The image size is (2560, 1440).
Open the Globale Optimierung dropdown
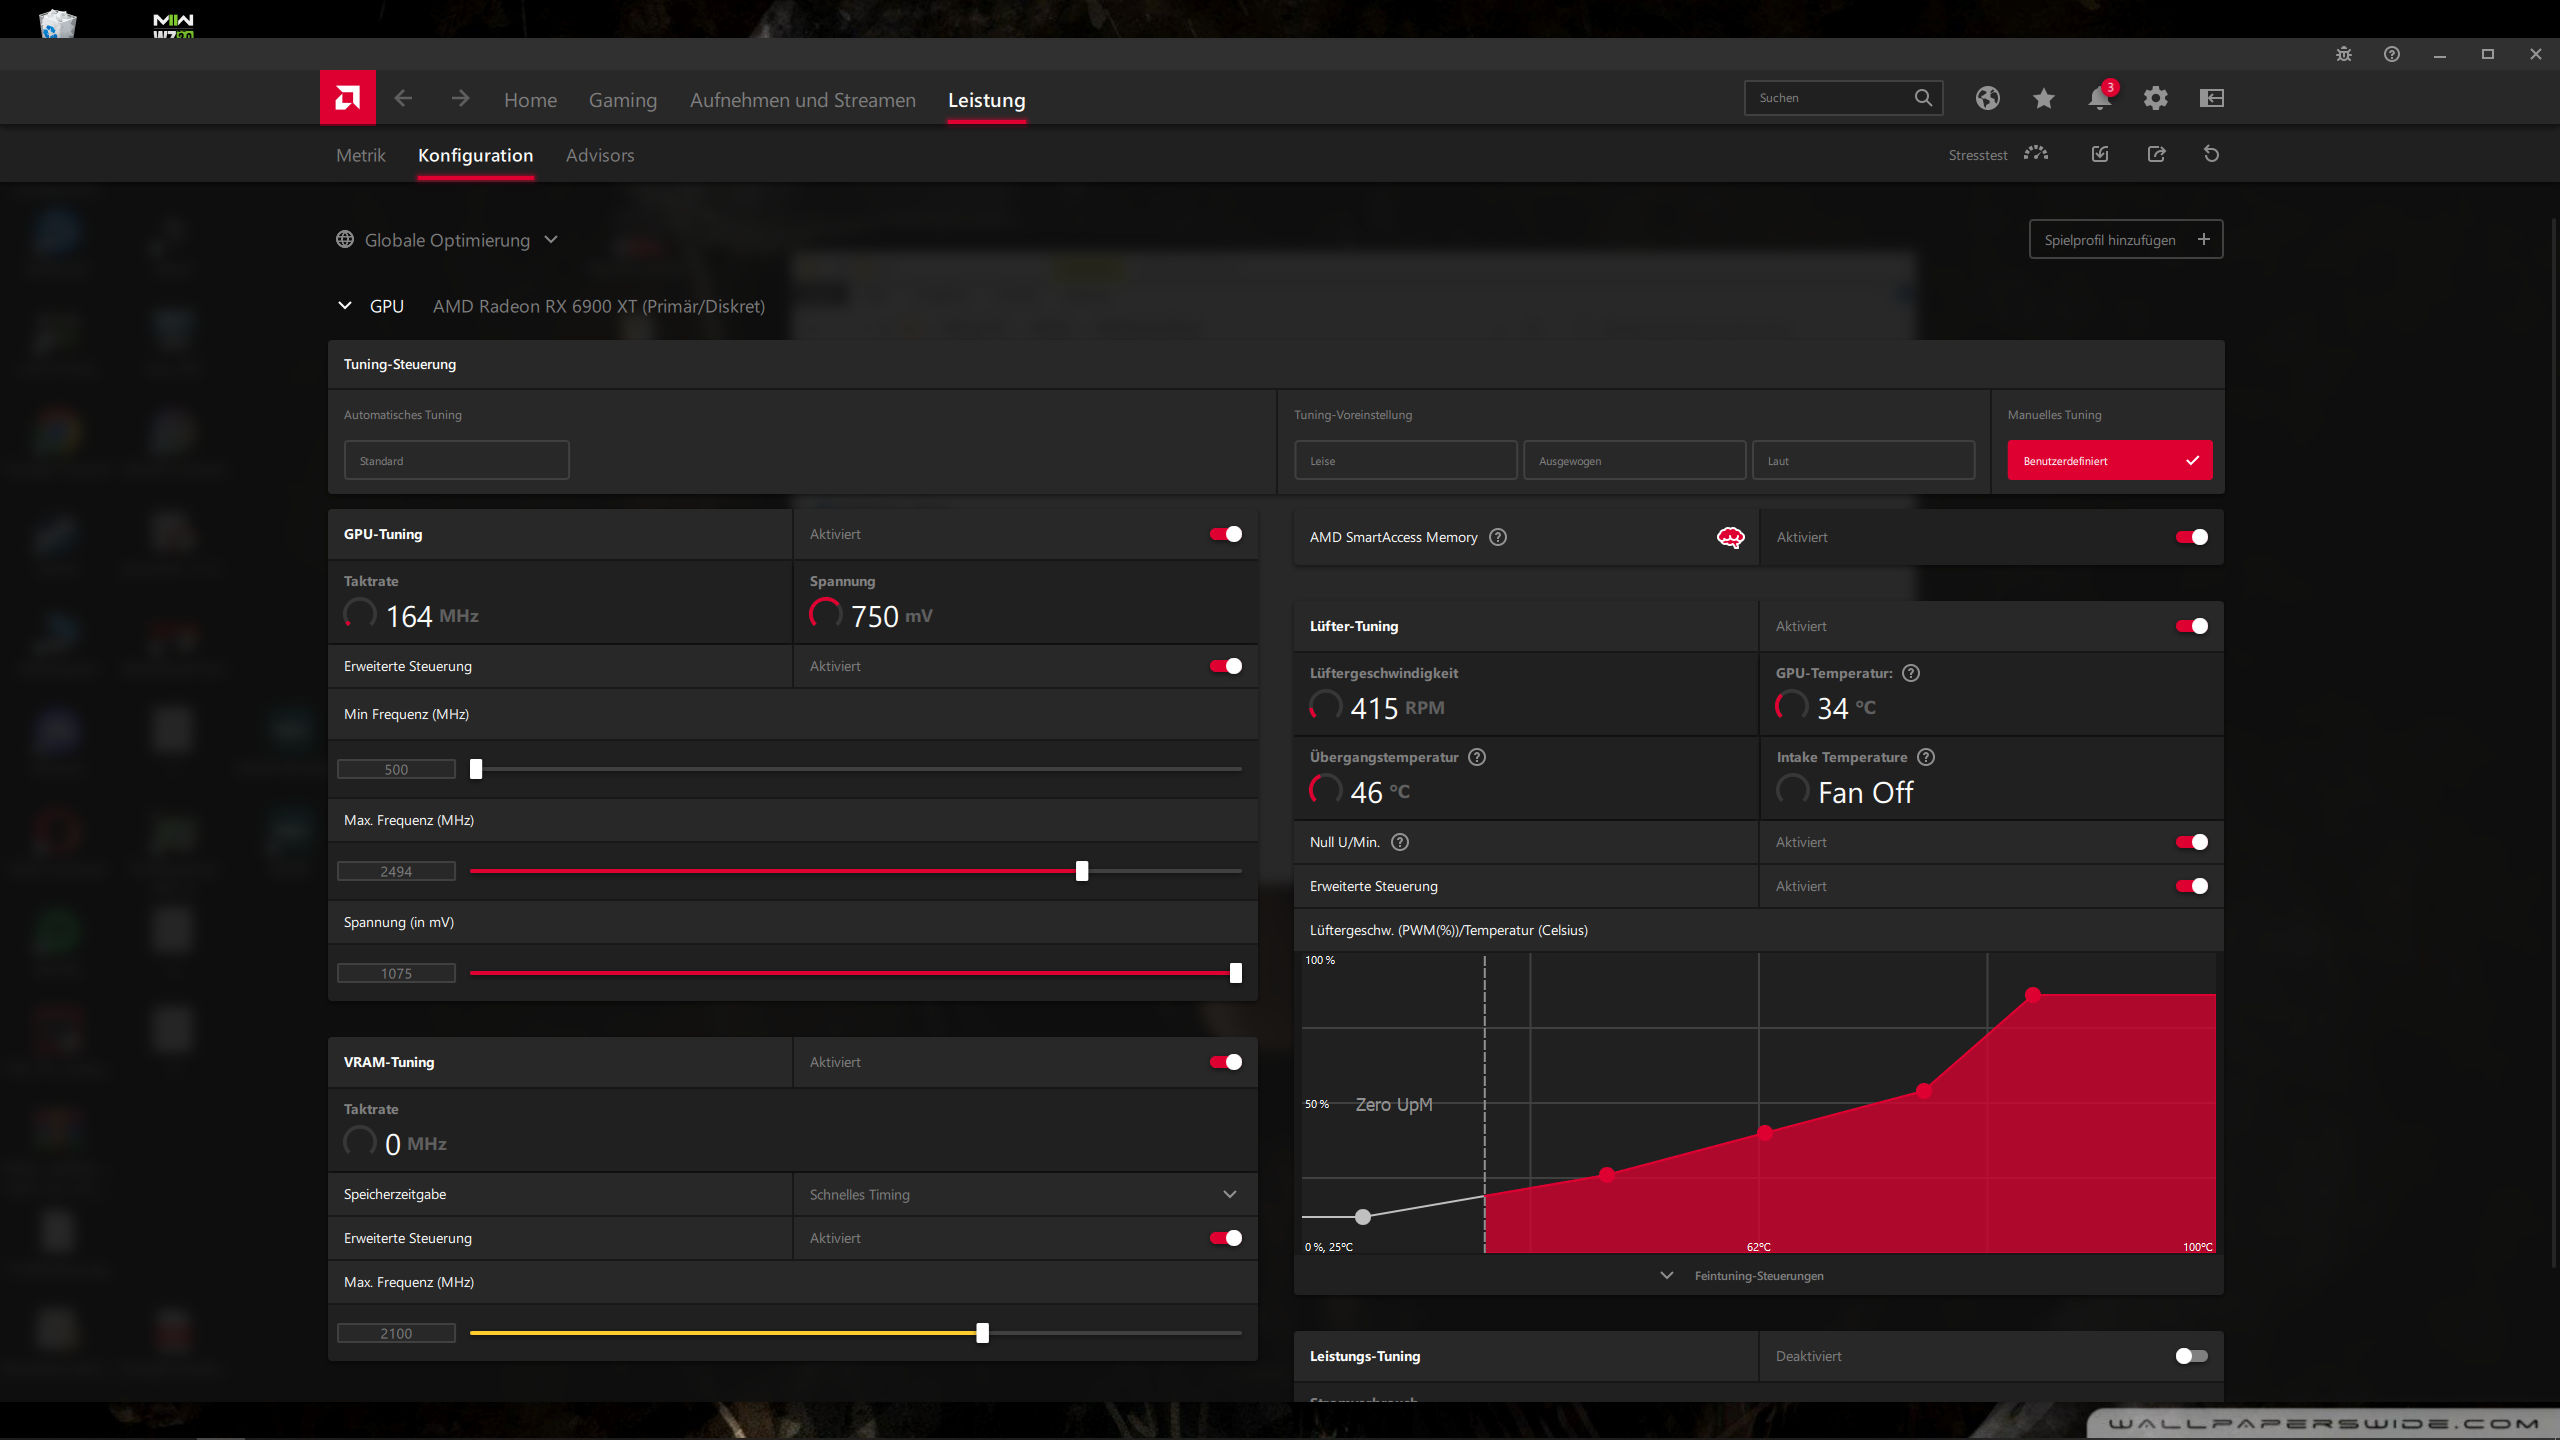pyautogui.click(x=447, y=240)
